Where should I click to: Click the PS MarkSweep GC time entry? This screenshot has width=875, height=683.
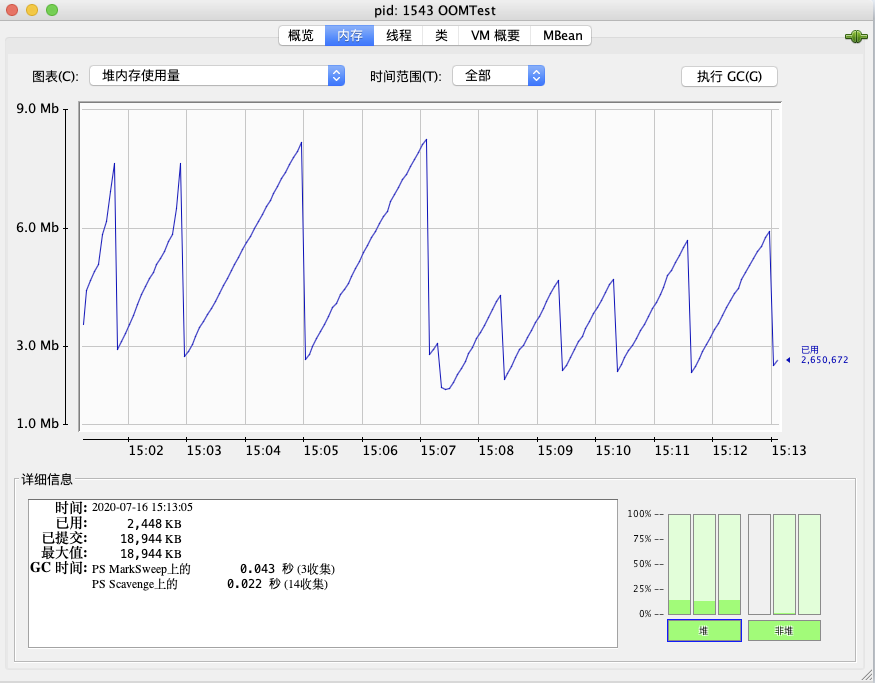[213, 569]
